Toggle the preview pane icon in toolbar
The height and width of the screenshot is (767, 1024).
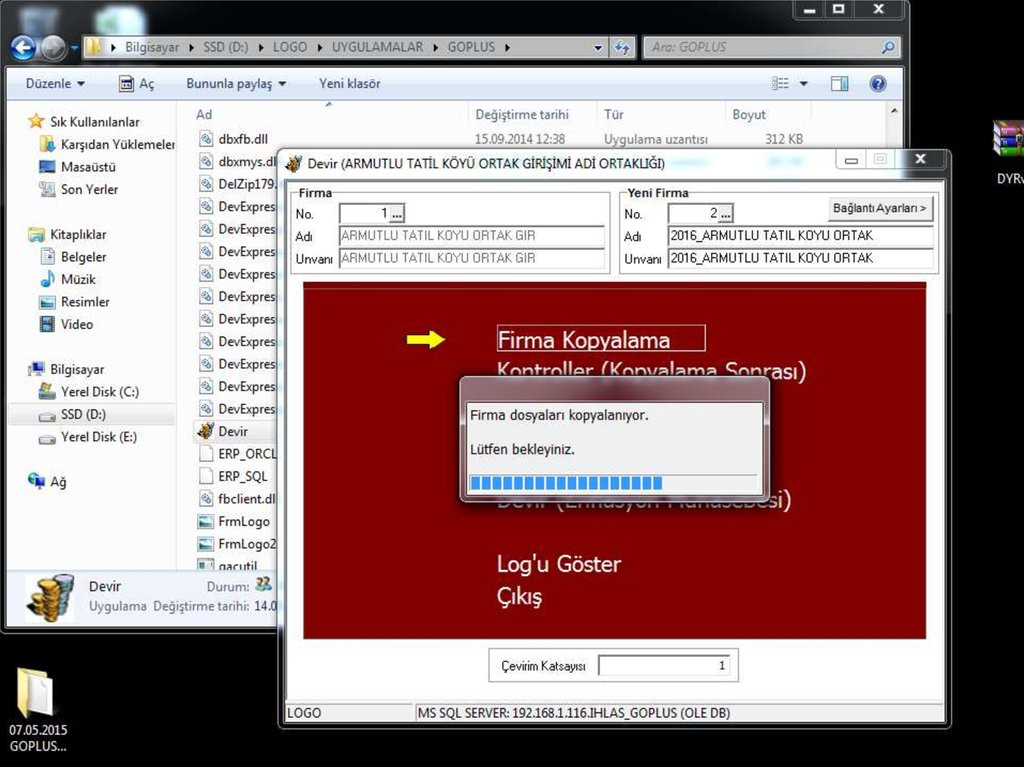[840, 84]
